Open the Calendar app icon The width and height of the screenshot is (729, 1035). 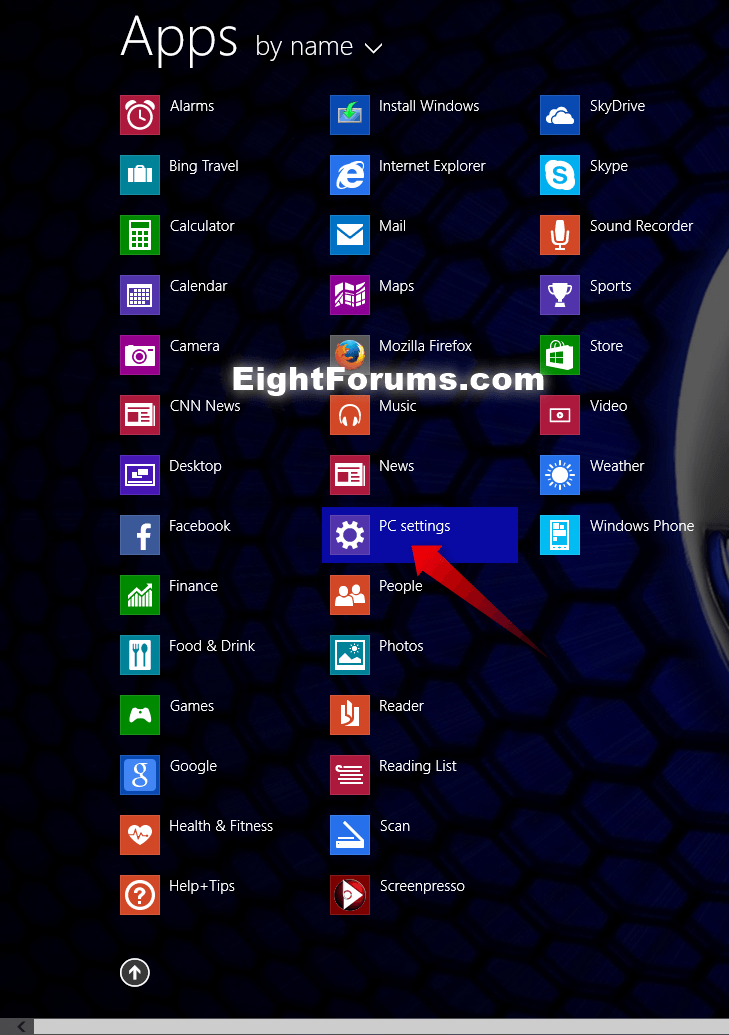(139, 295)
